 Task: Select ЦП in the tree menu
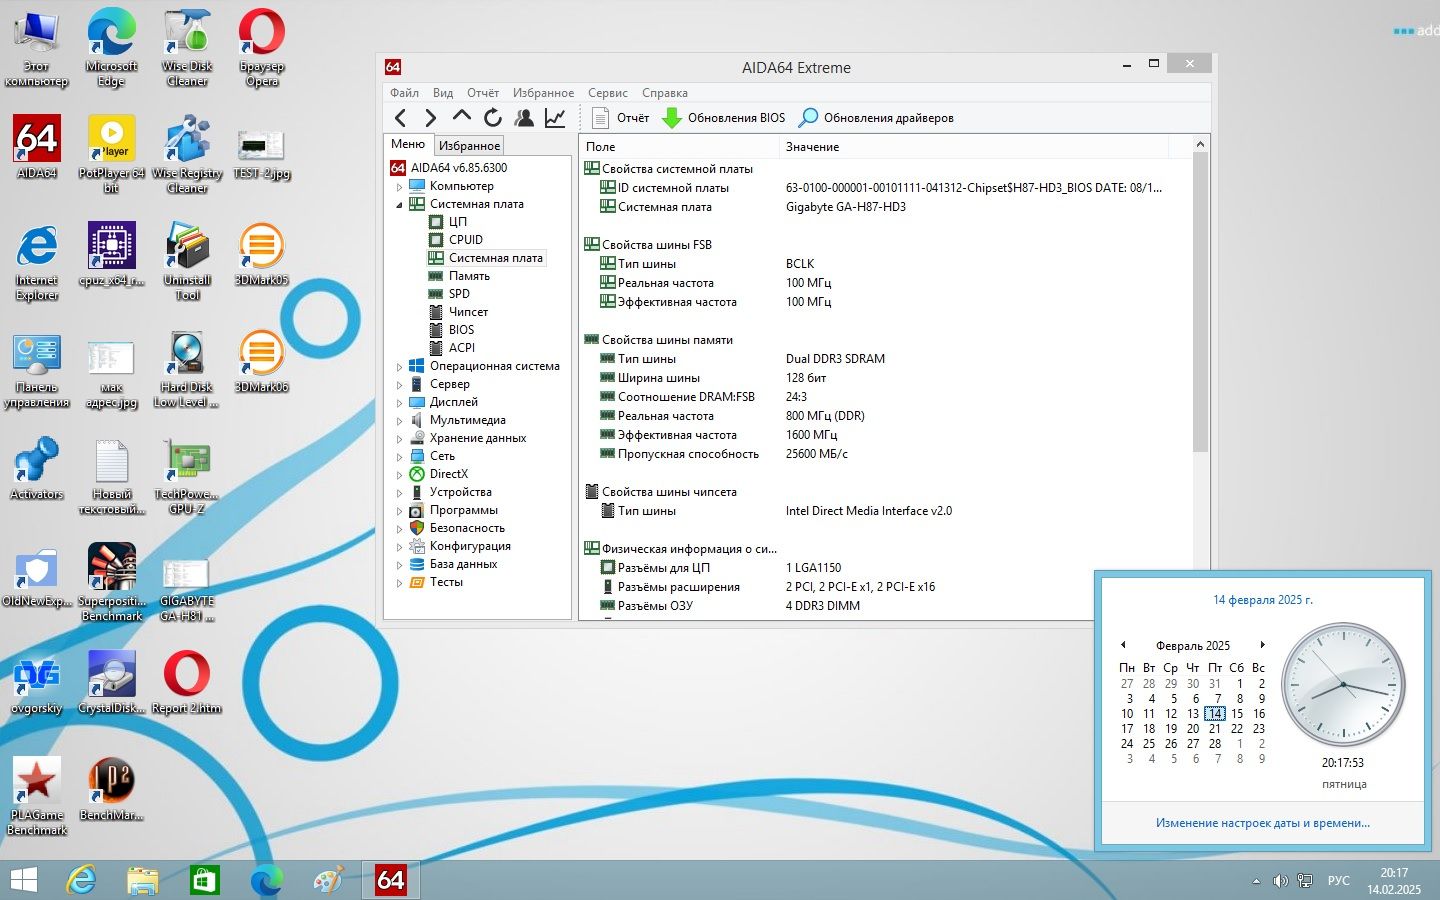pyautogui.click(x=457, y=222)
